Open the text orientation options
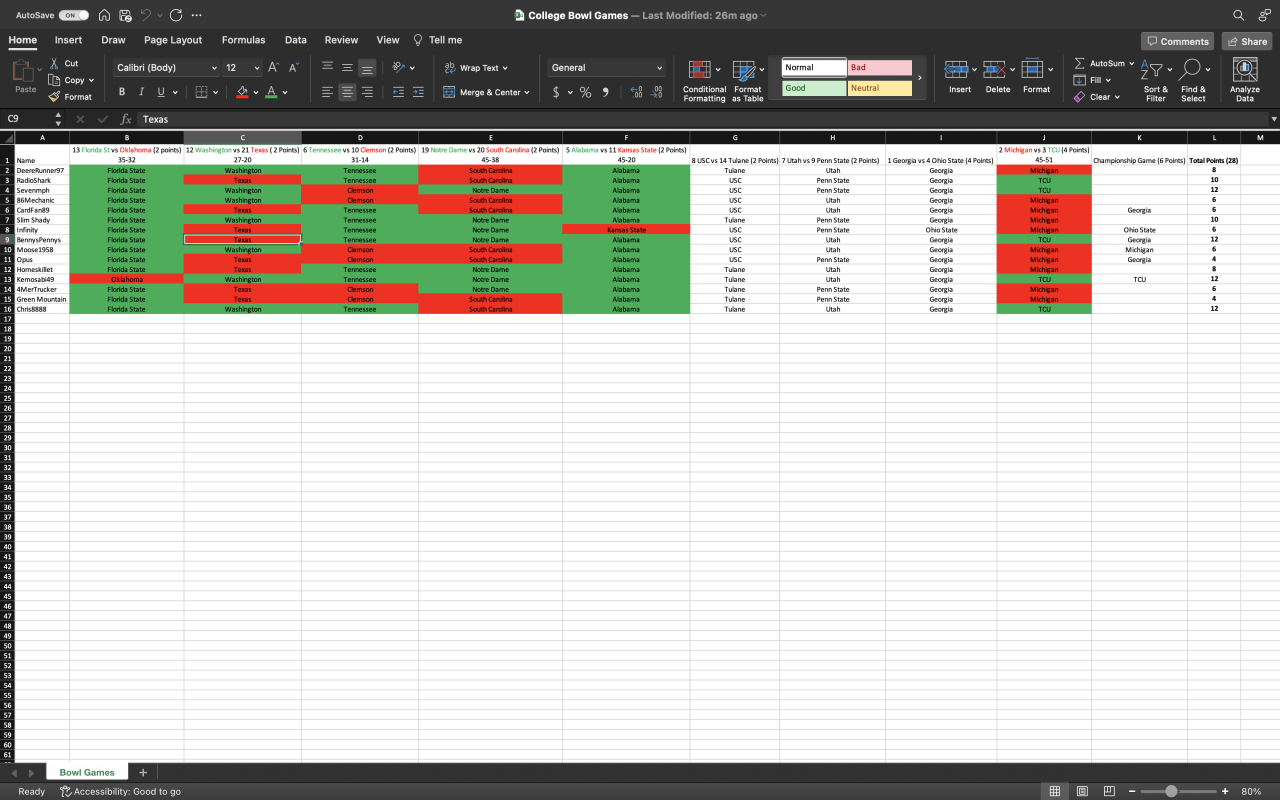 (x=402, y=67)
